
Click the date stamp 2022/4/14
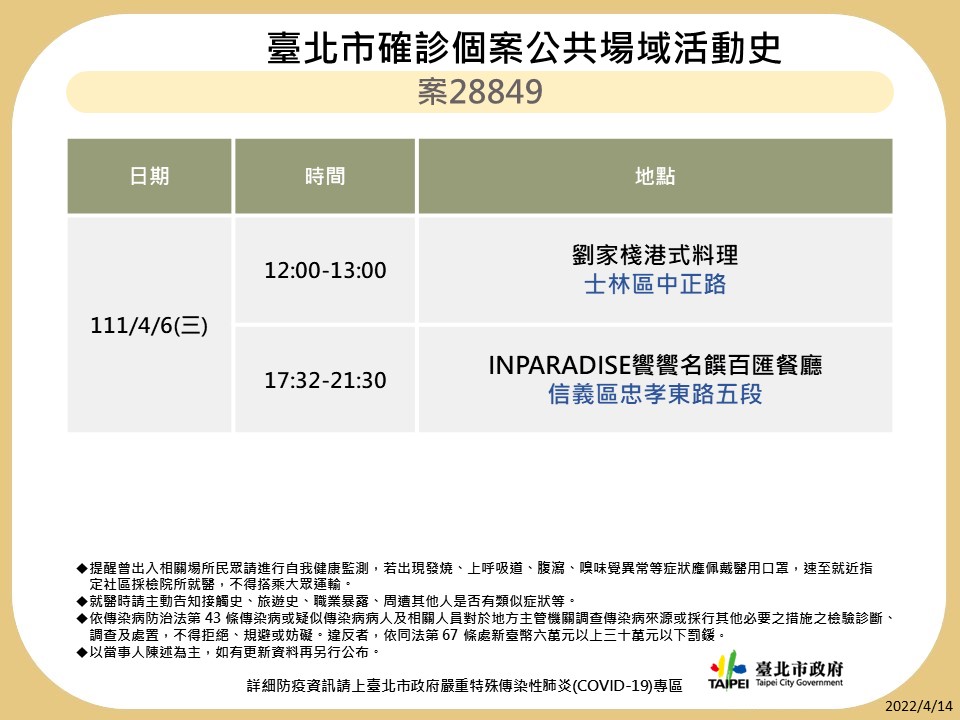(919, 705)
